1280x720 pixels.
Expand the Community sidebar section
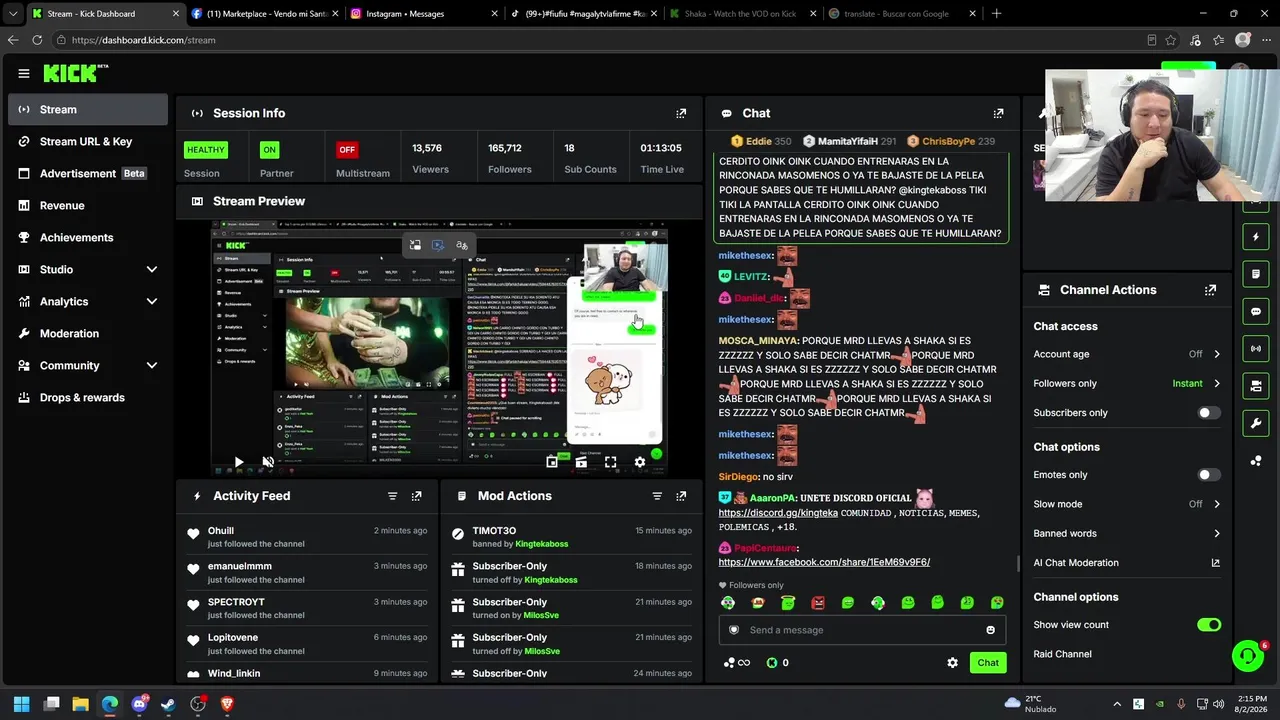(152, 366)
